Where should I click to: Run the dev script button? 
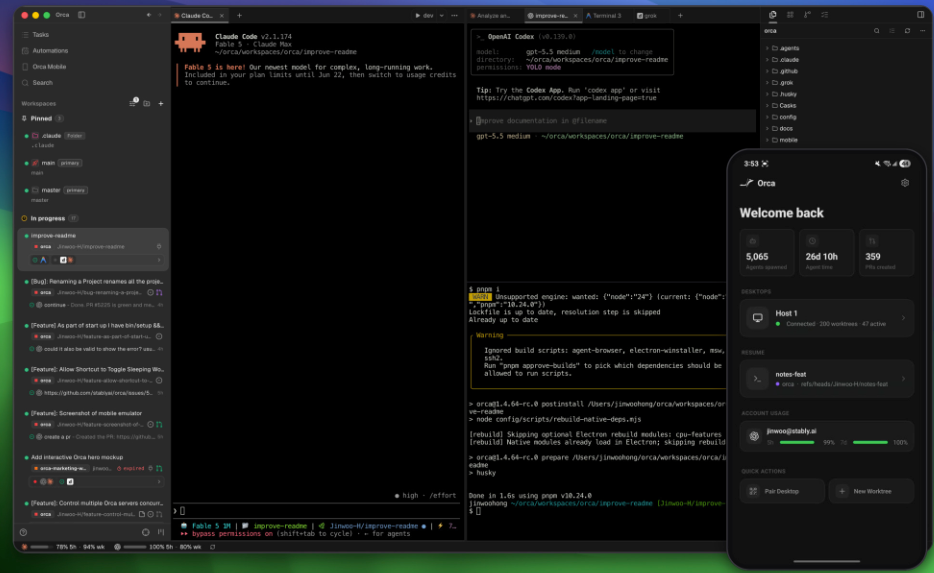[424, 15]
